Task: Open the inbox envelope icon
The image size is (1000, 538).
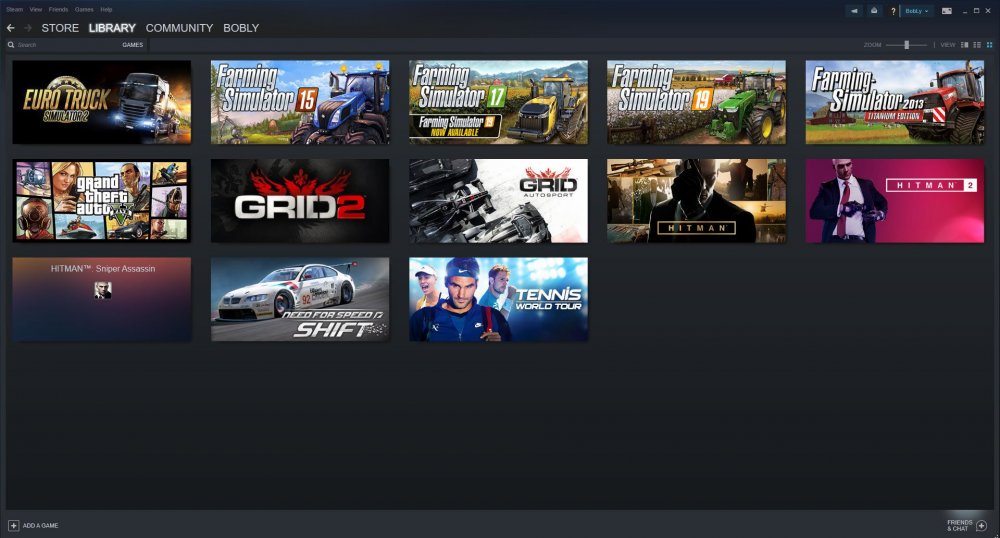Action: tap(874, 11)
